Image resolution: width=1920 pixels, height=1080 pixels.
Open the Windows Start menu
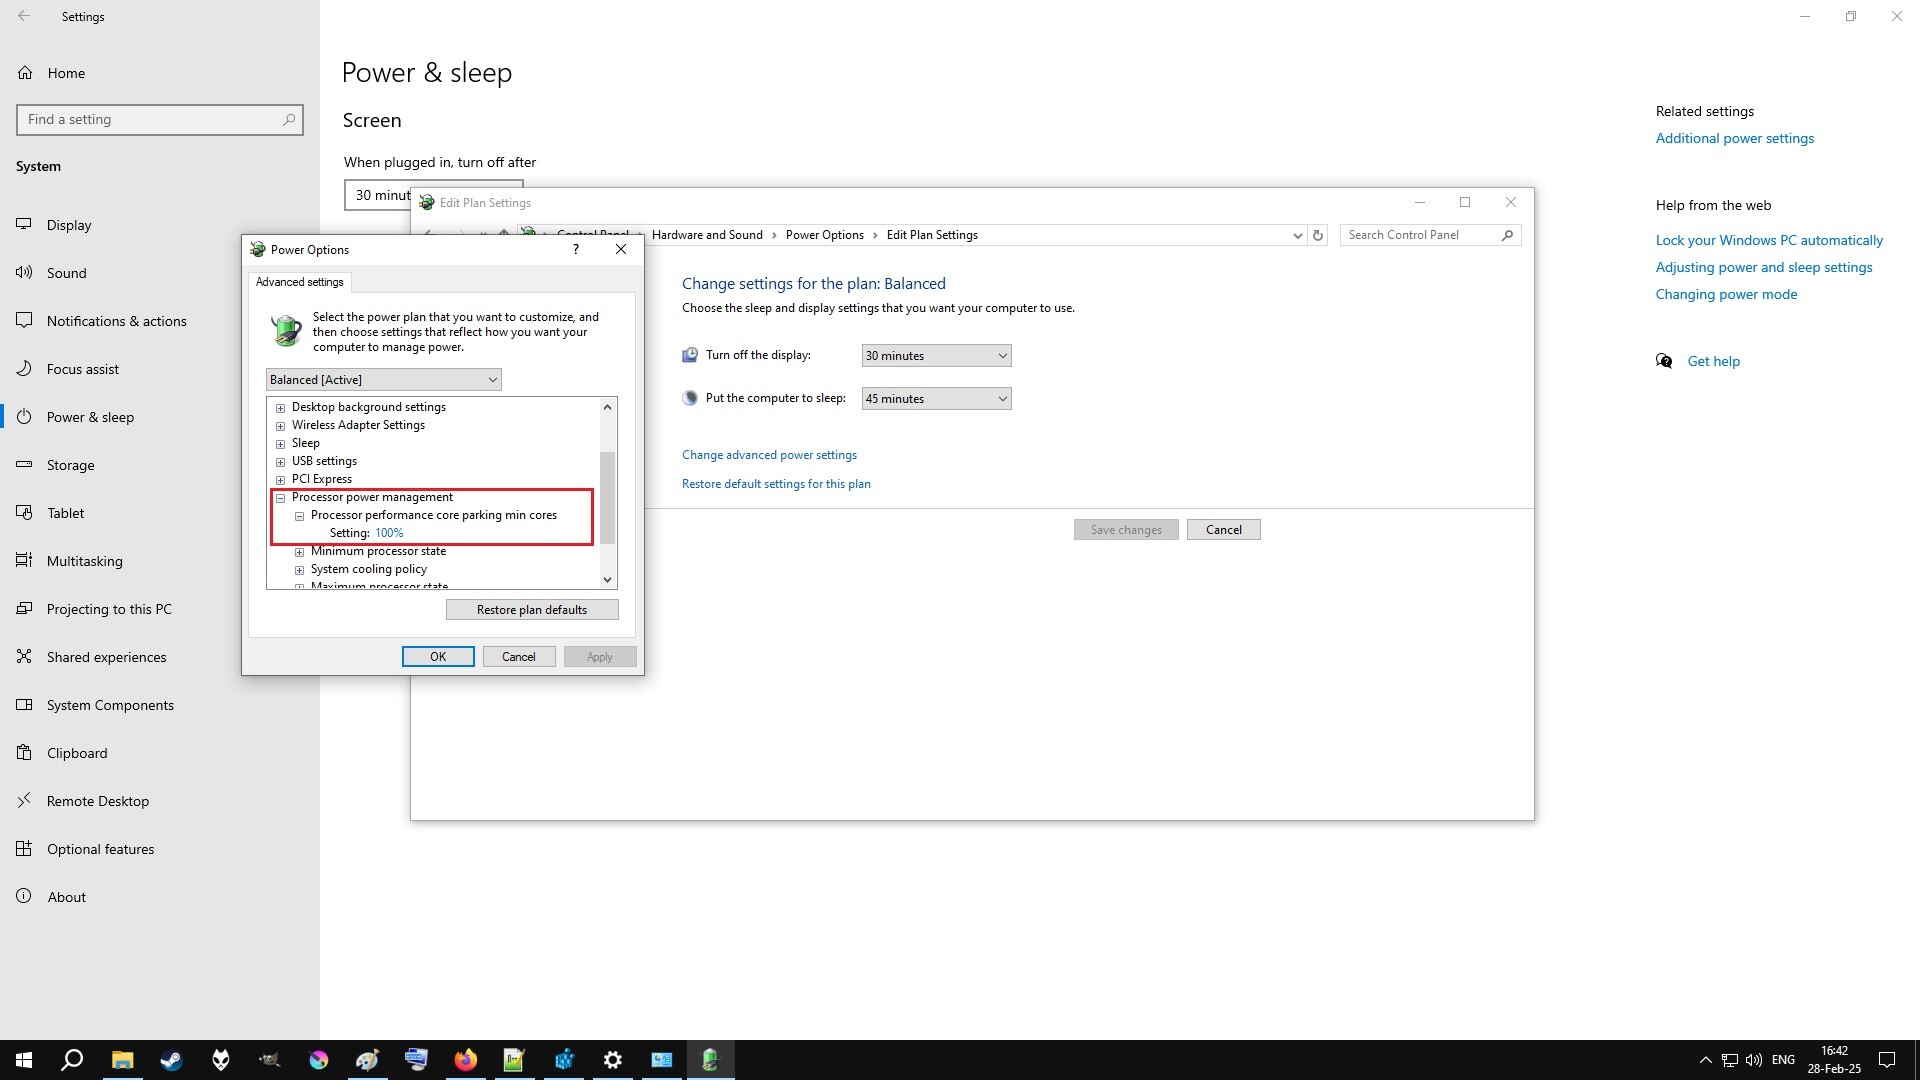tap(24, 1060)
